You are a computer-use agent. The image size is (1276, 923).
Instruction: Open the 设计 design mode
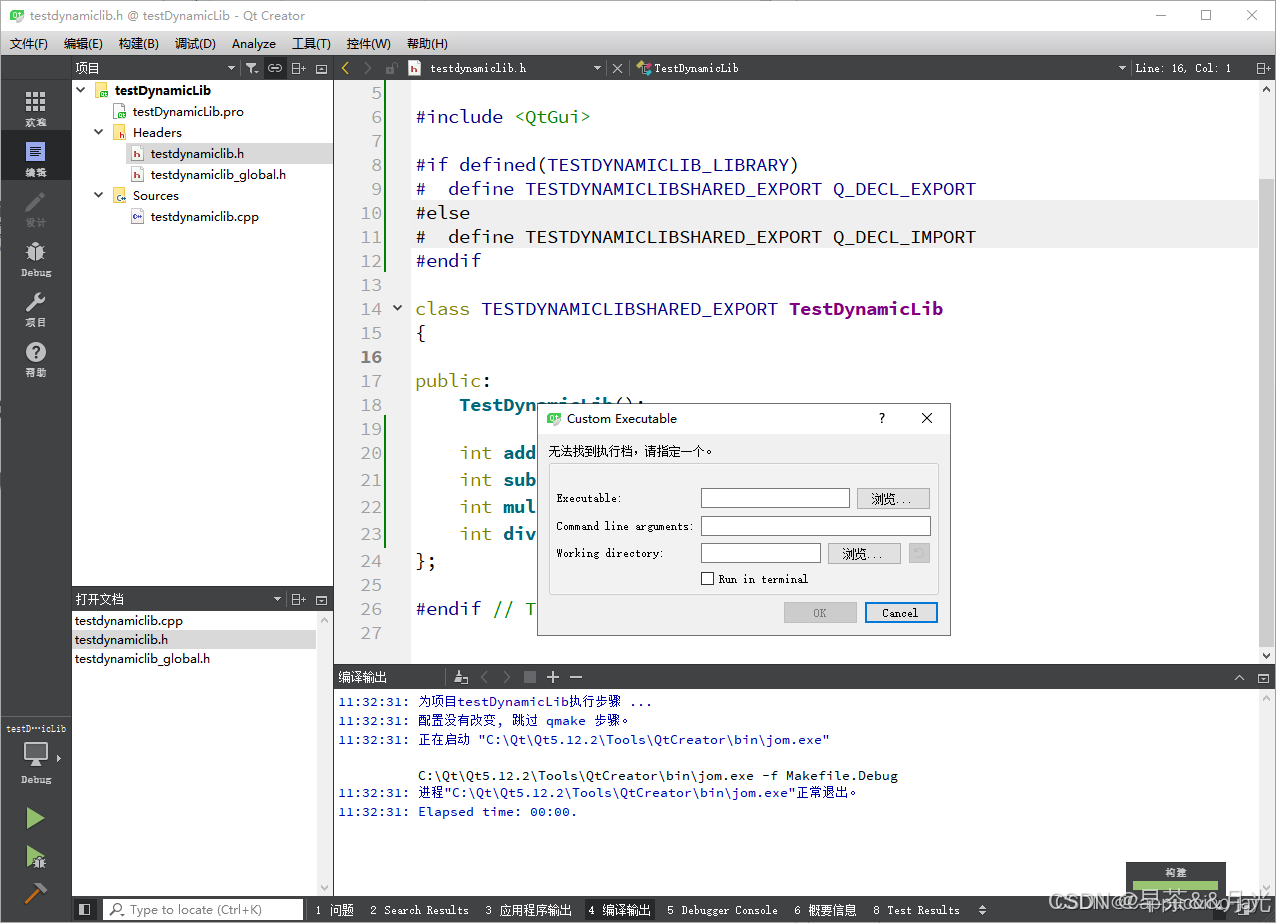(x=35, y=208)
